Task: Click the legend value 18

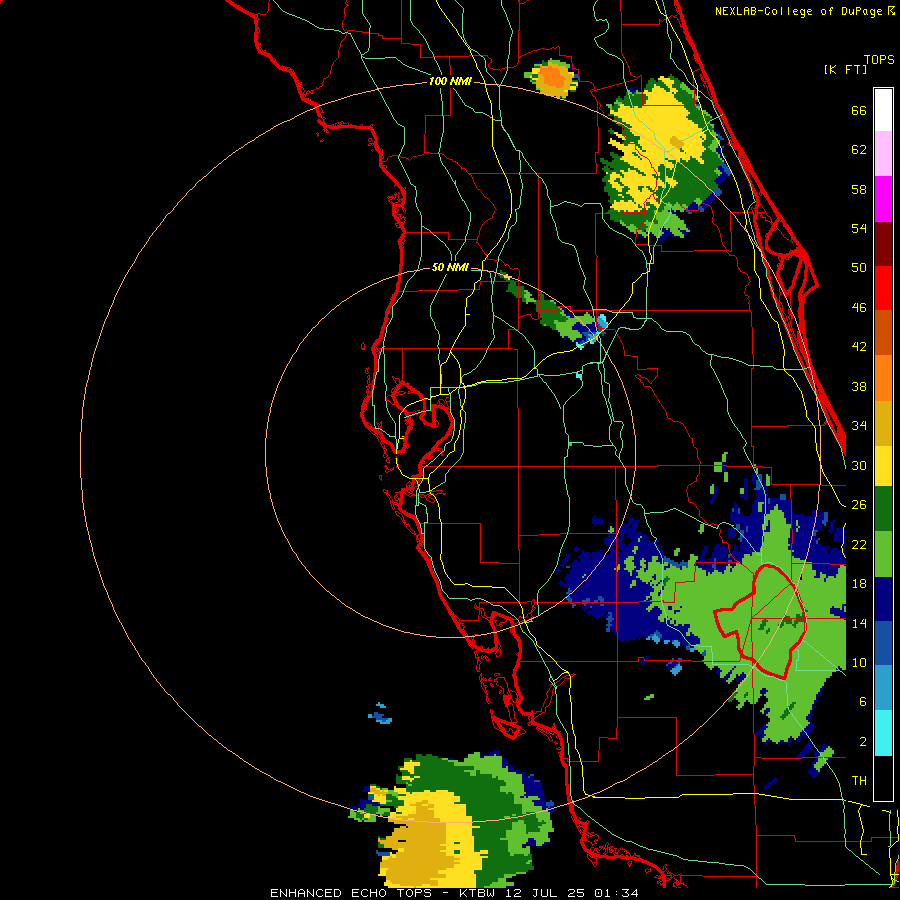Action: (859, 584)
